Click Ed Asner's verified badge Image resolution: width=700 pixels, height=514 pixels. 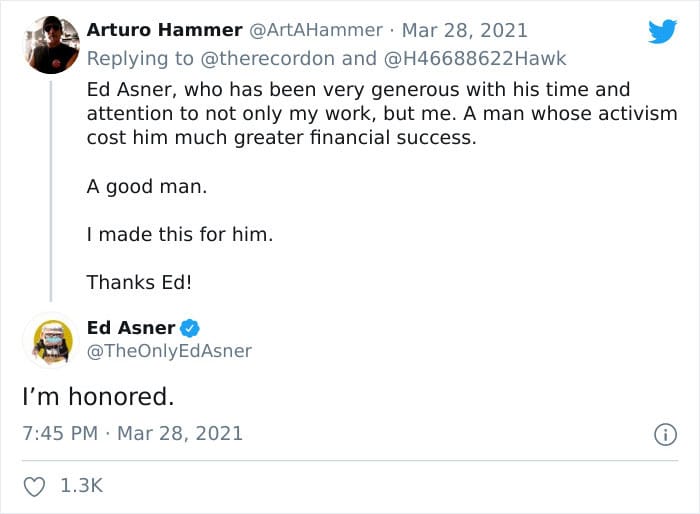point(190,328)
